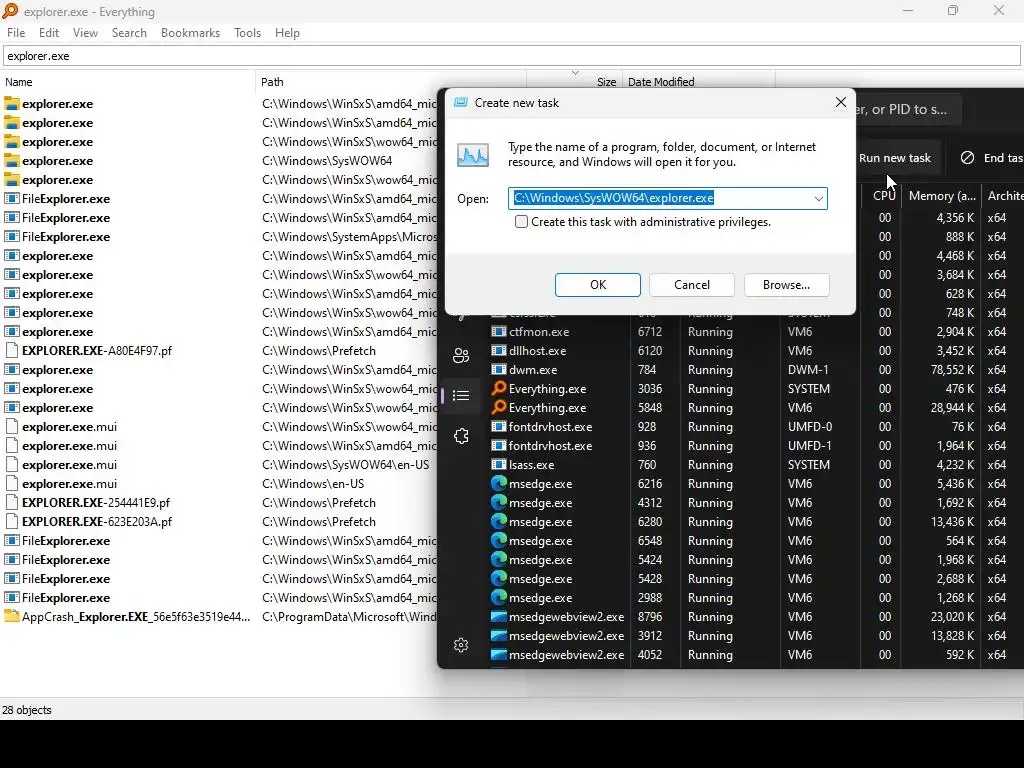Open the Edit menu in Everything
Image resolution: width=1024 pixels, height=768 pixels.
(x=49, y=33)
